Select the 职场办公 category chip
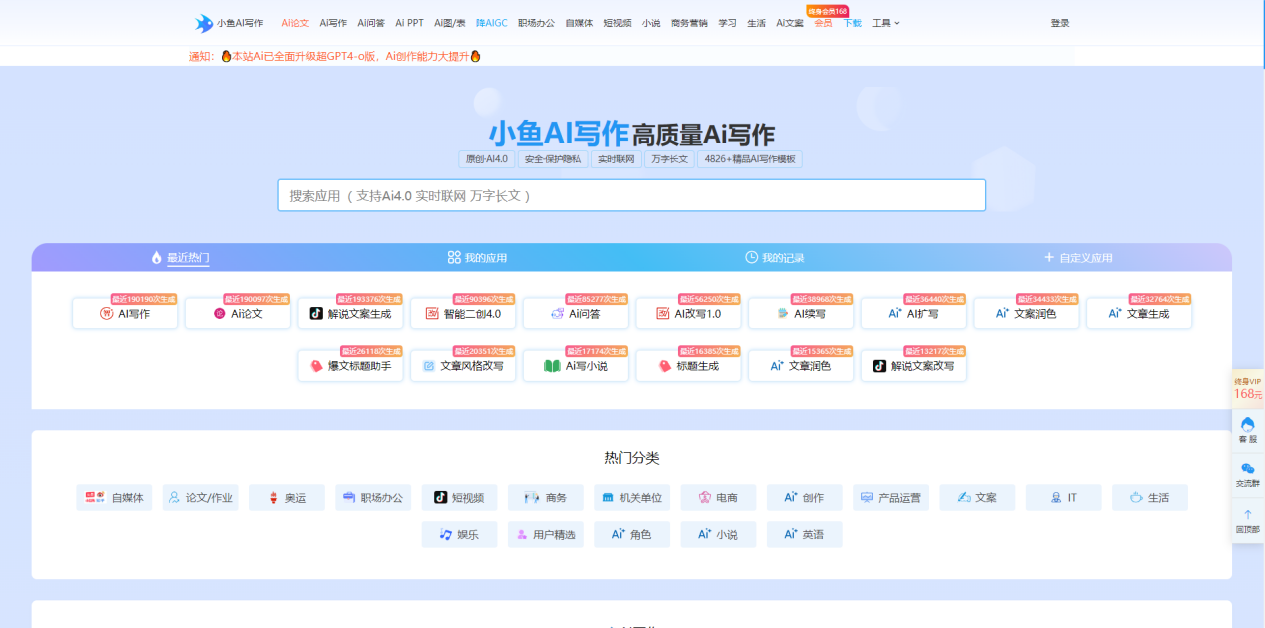The width and height of the screenshot is (1265, 628). click(x=373, y=497)
